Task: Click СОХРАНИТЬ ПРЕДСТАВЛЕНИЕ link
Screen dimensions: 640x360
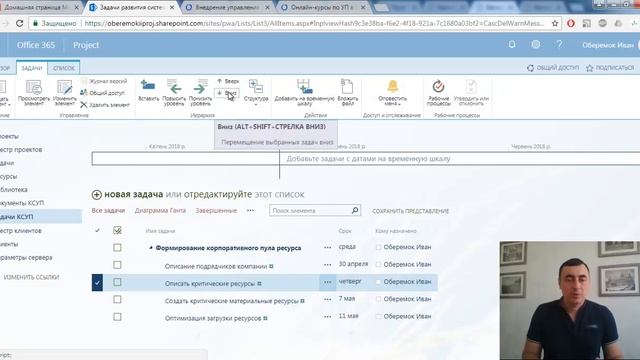Action: pyautogui.click(x=411, y=211)
